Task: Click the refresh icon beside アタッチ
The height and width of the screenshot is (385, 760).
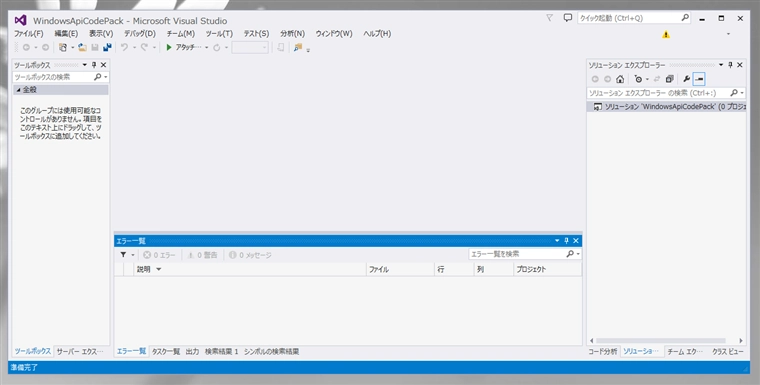Action: tap(217, 48)
